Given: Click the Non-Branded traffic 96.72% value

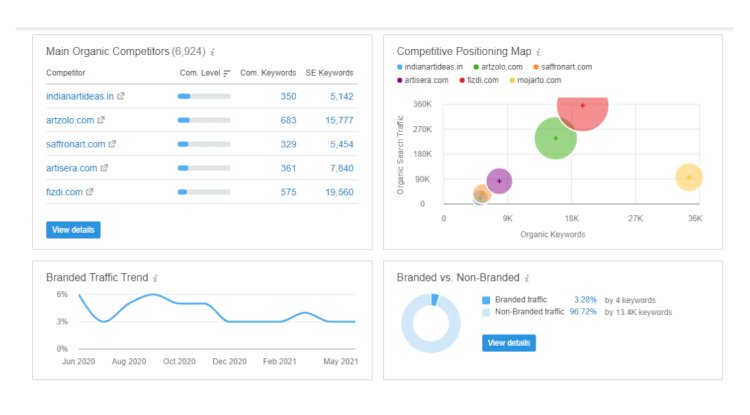Looking at the screenshot, I should 583,312.
